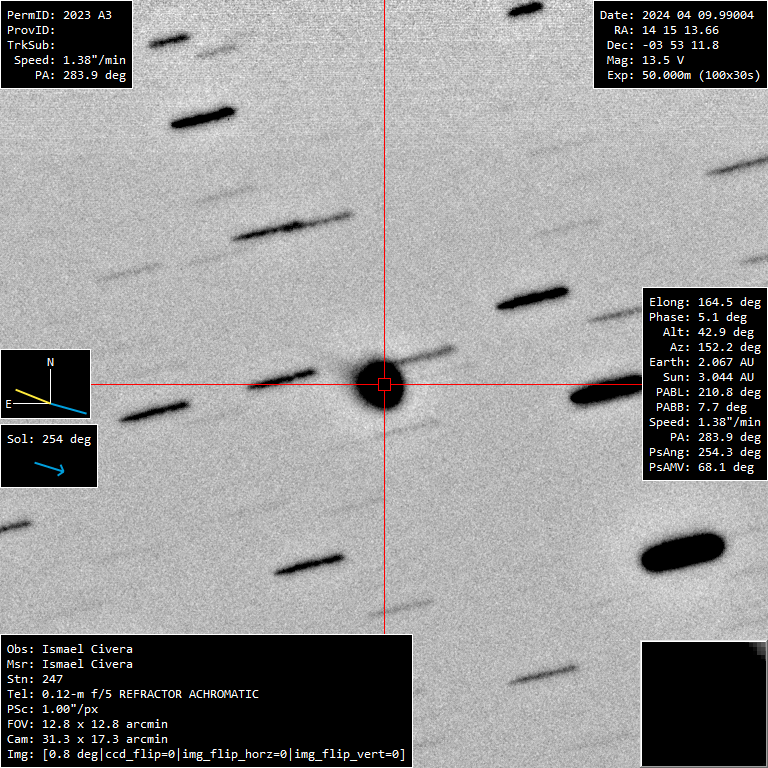Click the 'PsAMV: 68.1 deg' entry
The width and height of the screenshot is (768, 768).
point(701,467)
